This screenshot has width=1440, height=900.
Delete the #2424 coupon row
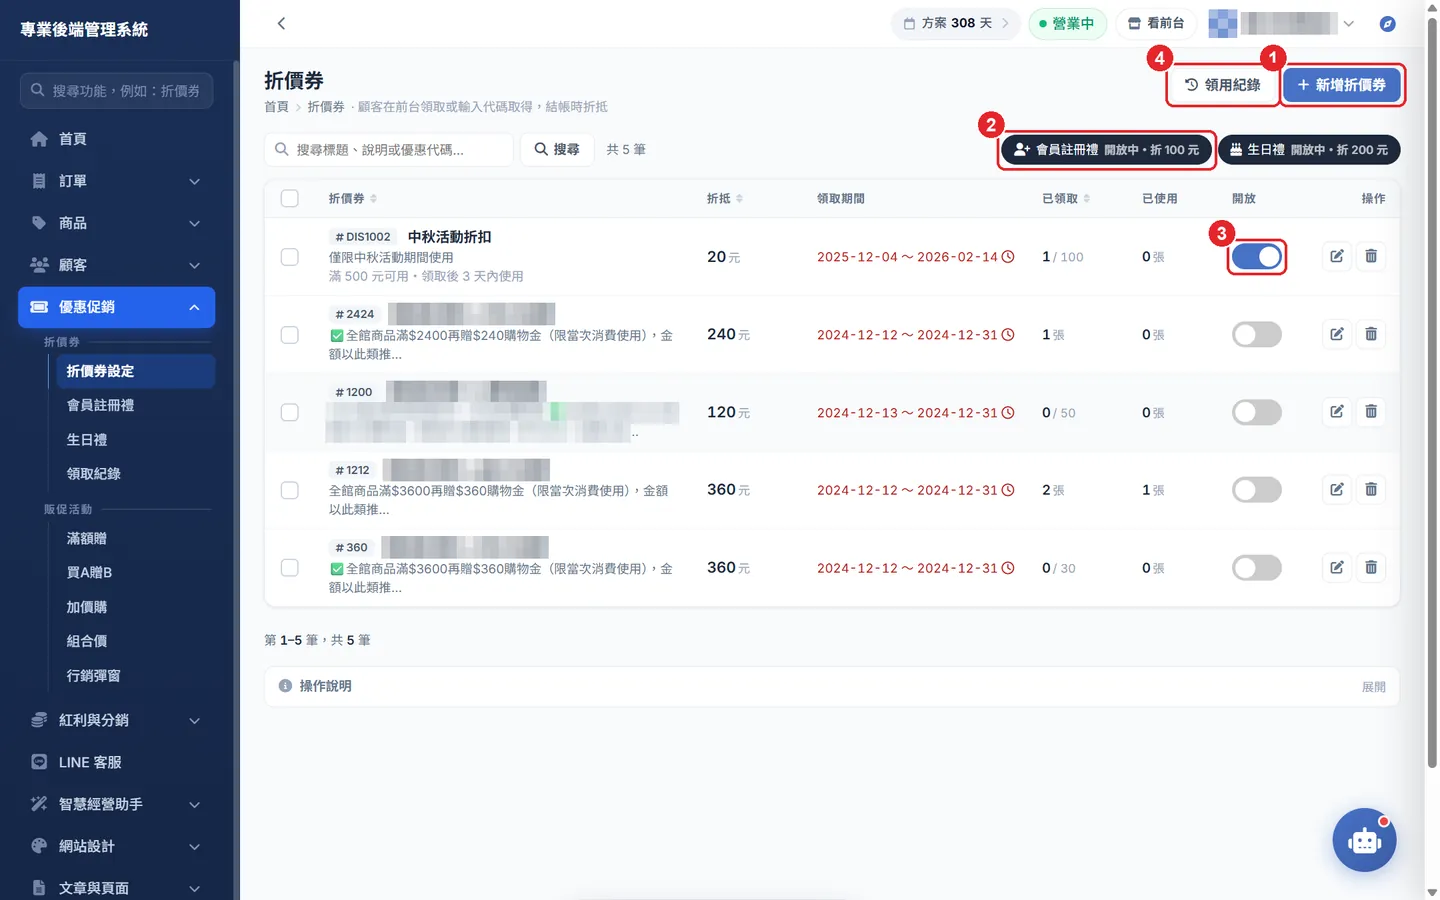pos(1371,334)
